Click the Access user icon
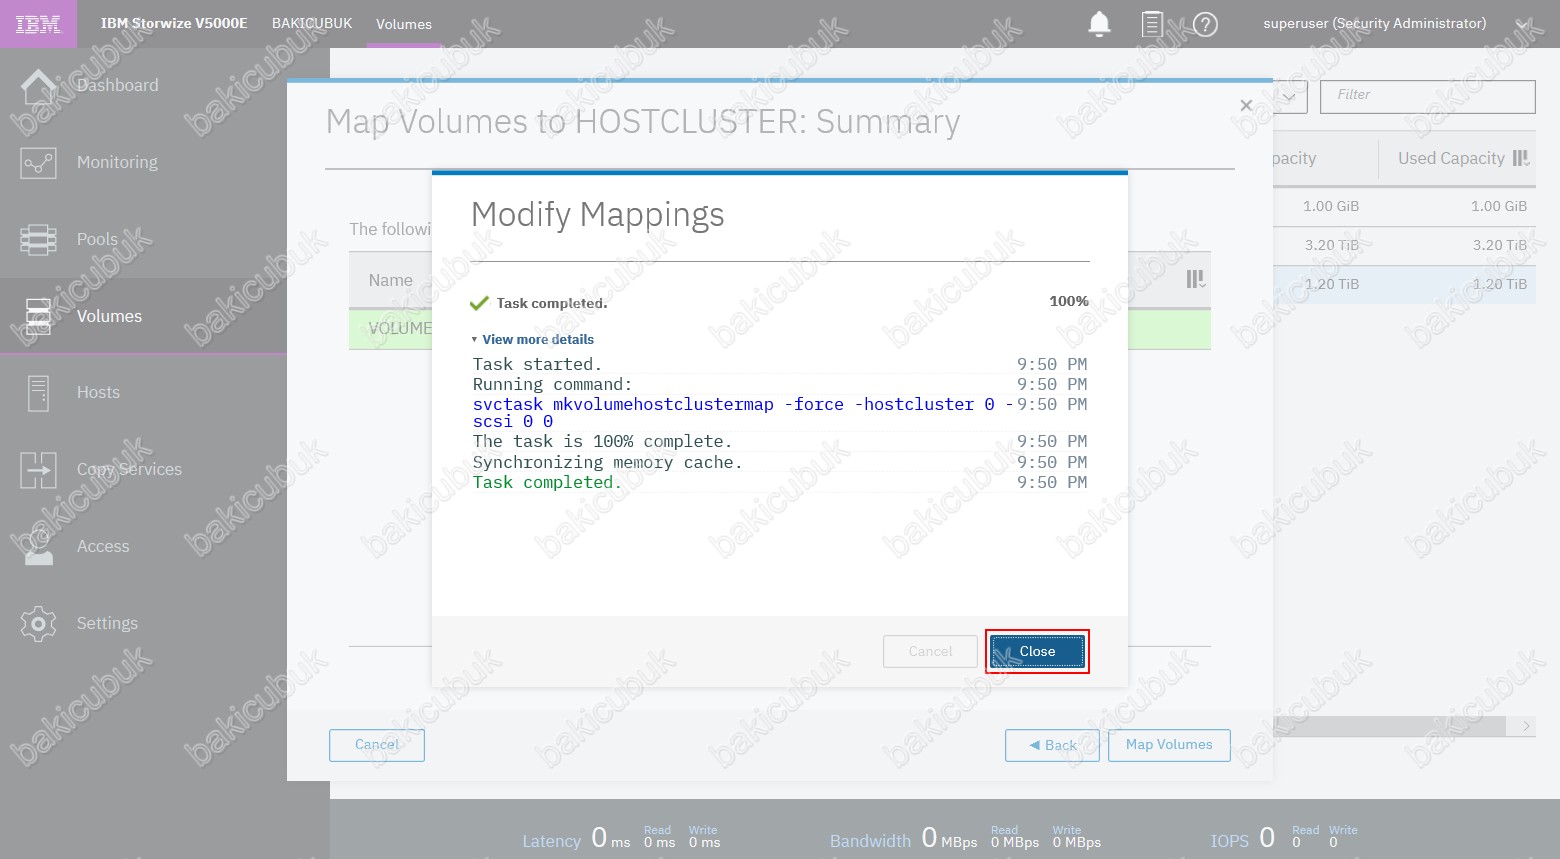 tap(38, 546)
